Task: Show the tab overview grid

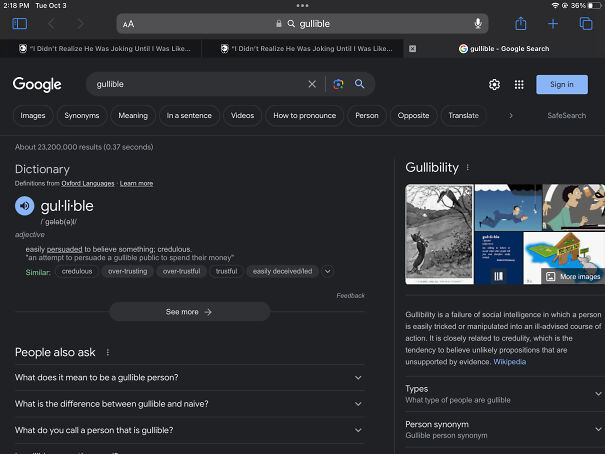Action: 586,23
